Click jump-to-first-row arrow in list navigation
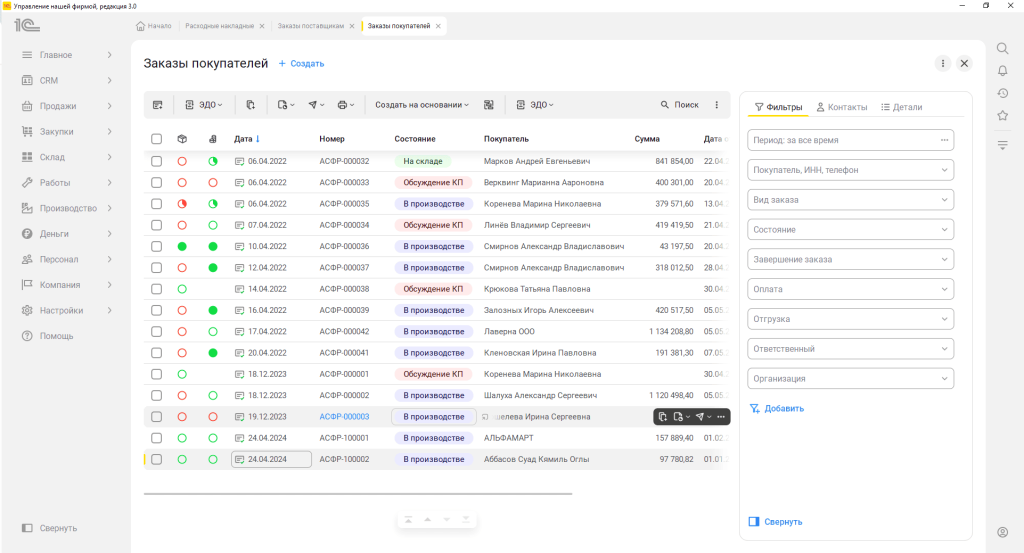This screenshot has height=553, width=1024. pyautogui.click(x=408, y=520)
